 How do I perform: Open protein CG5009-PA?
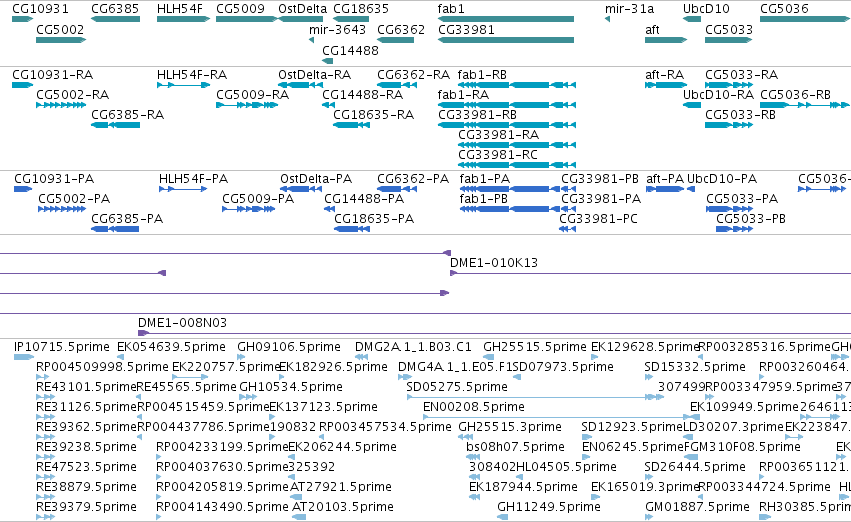[x=258, y=199]
